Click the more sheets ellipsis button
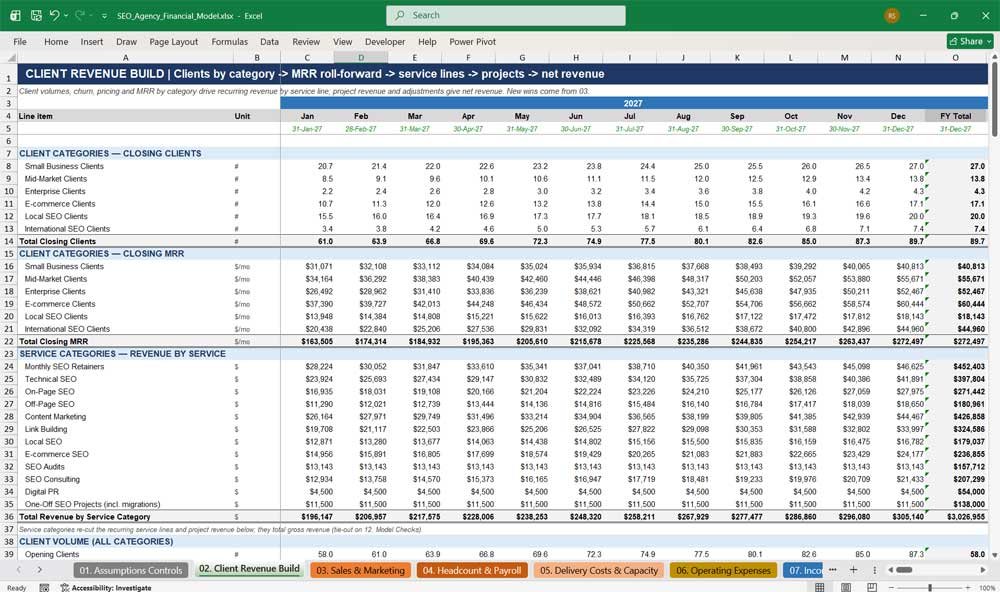Screen dimensions: 1000x592 [x=833, y=570]
